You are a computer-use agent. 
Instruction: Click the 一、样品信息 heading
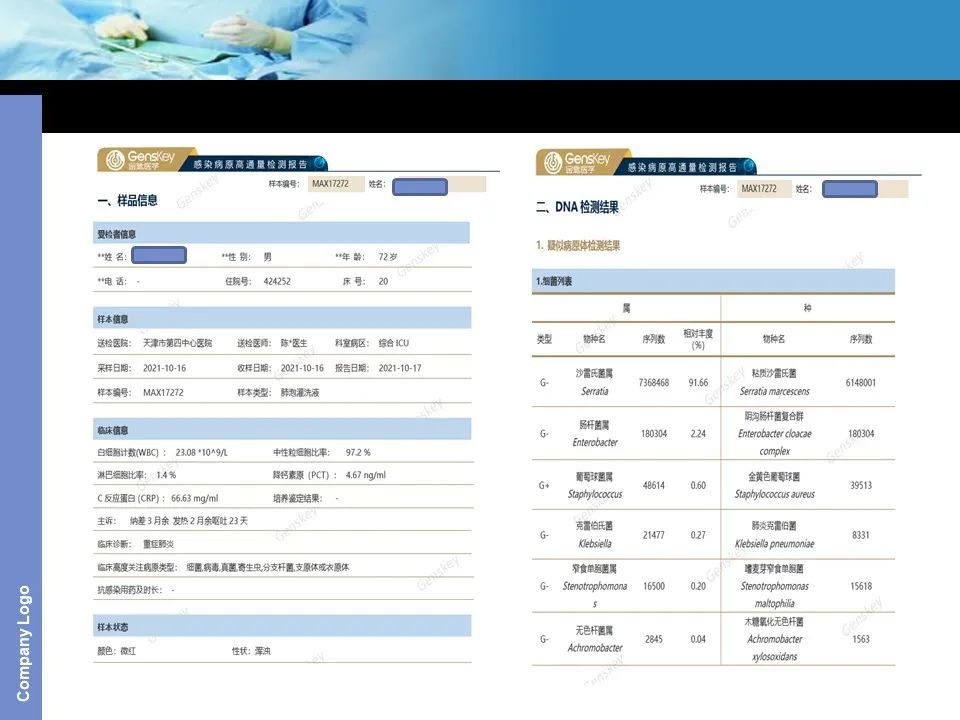[x=127, y=200]
